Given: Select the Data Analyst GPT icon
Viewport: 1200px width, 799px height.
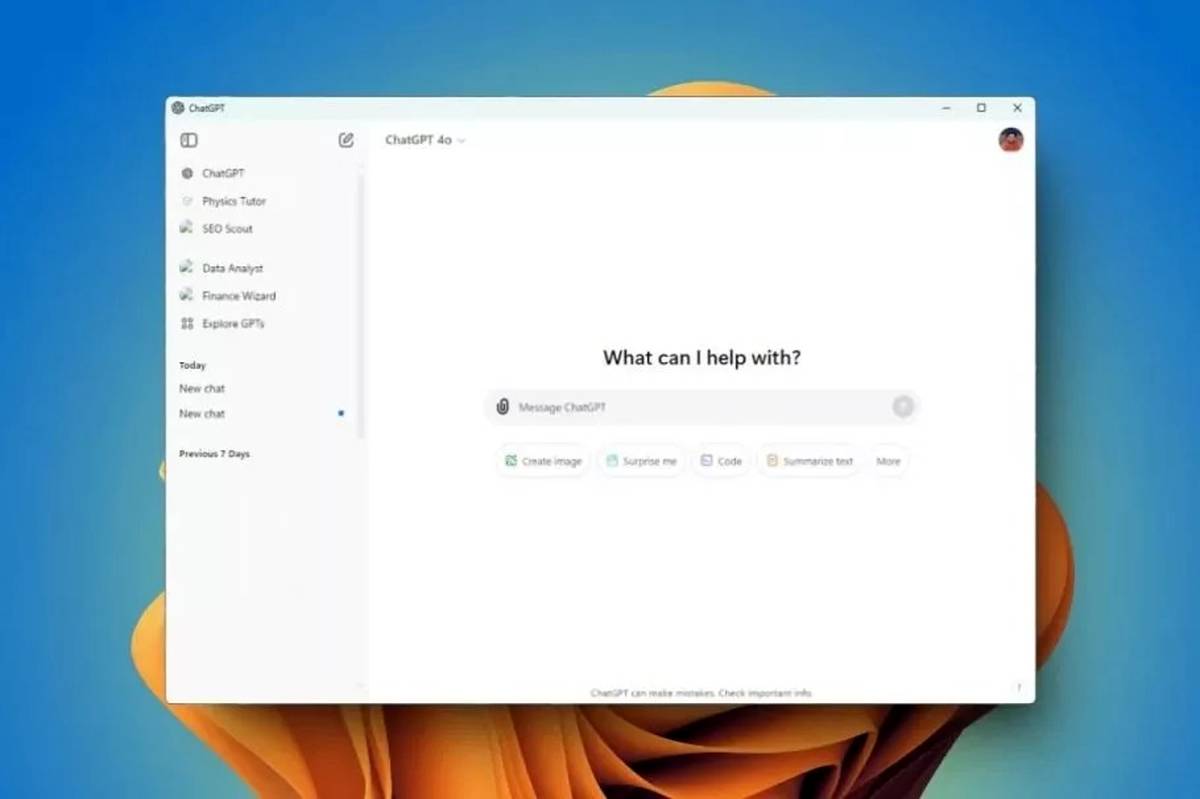Looking at the screenshot, I should [187, 268].
